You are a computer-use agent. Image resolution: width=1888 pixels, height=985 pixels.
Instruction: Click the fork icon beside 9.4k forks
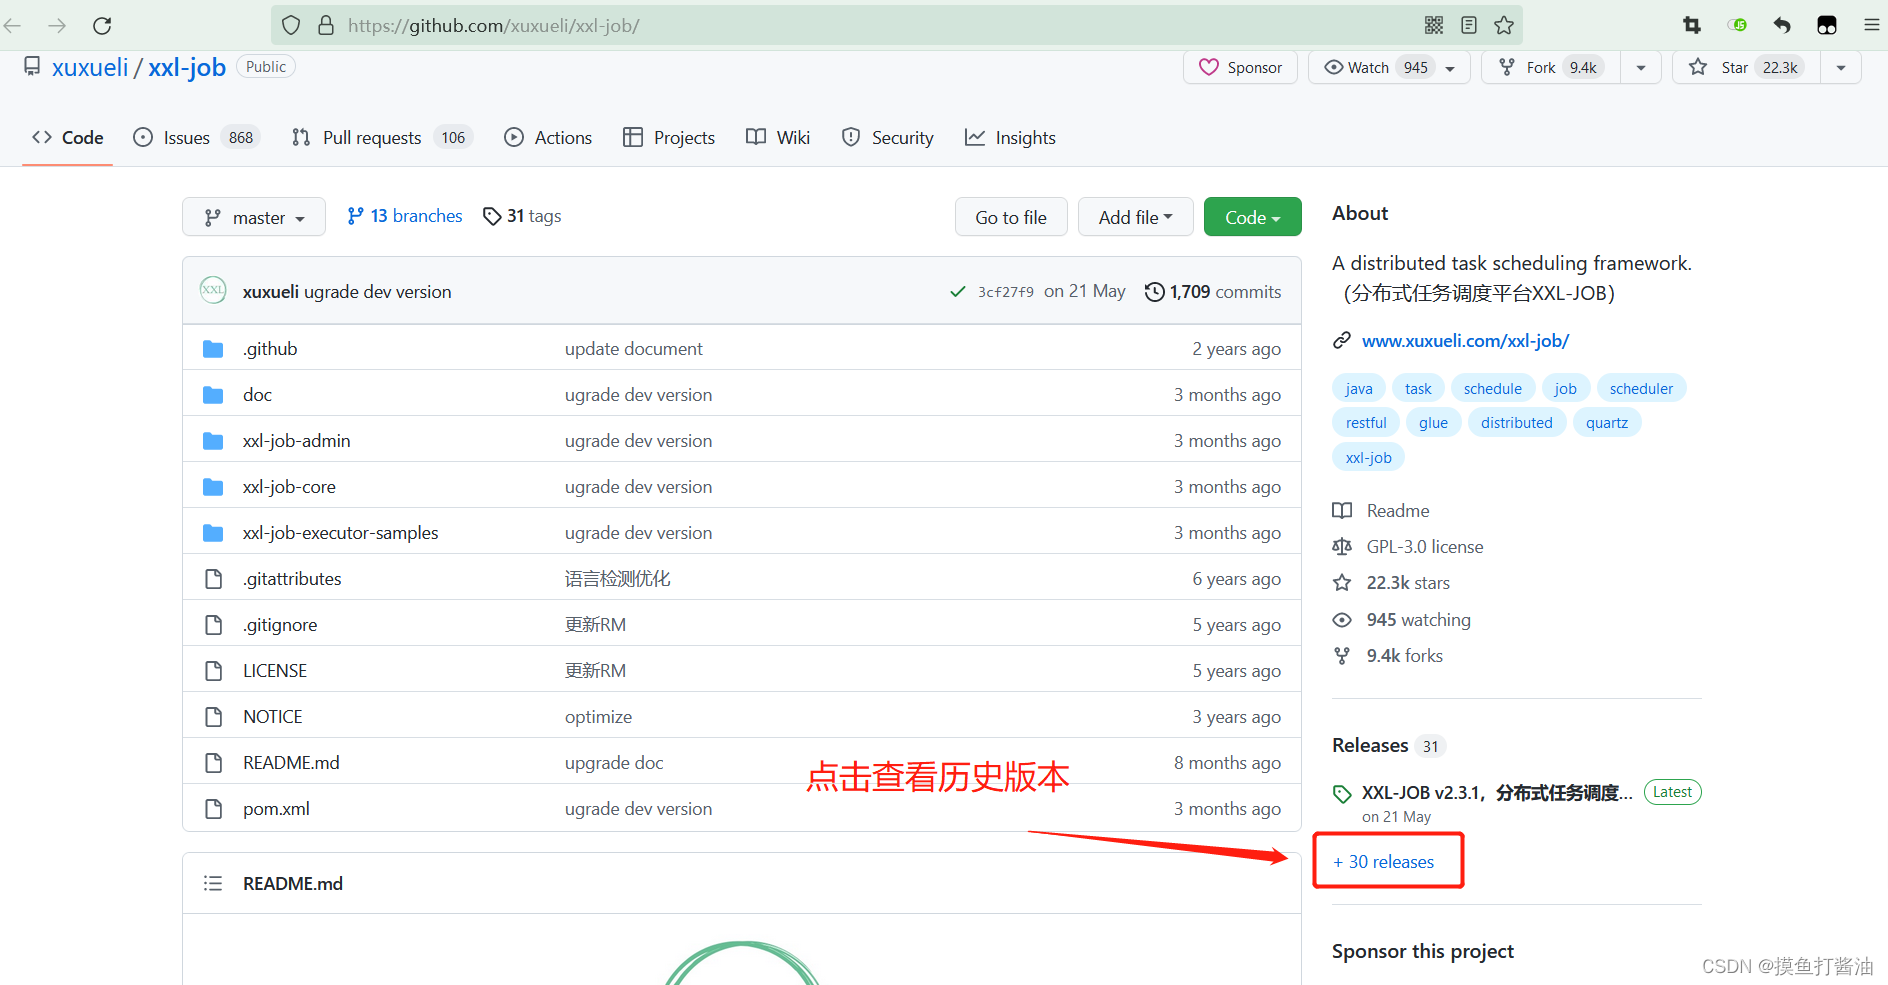coord(1342,656)
